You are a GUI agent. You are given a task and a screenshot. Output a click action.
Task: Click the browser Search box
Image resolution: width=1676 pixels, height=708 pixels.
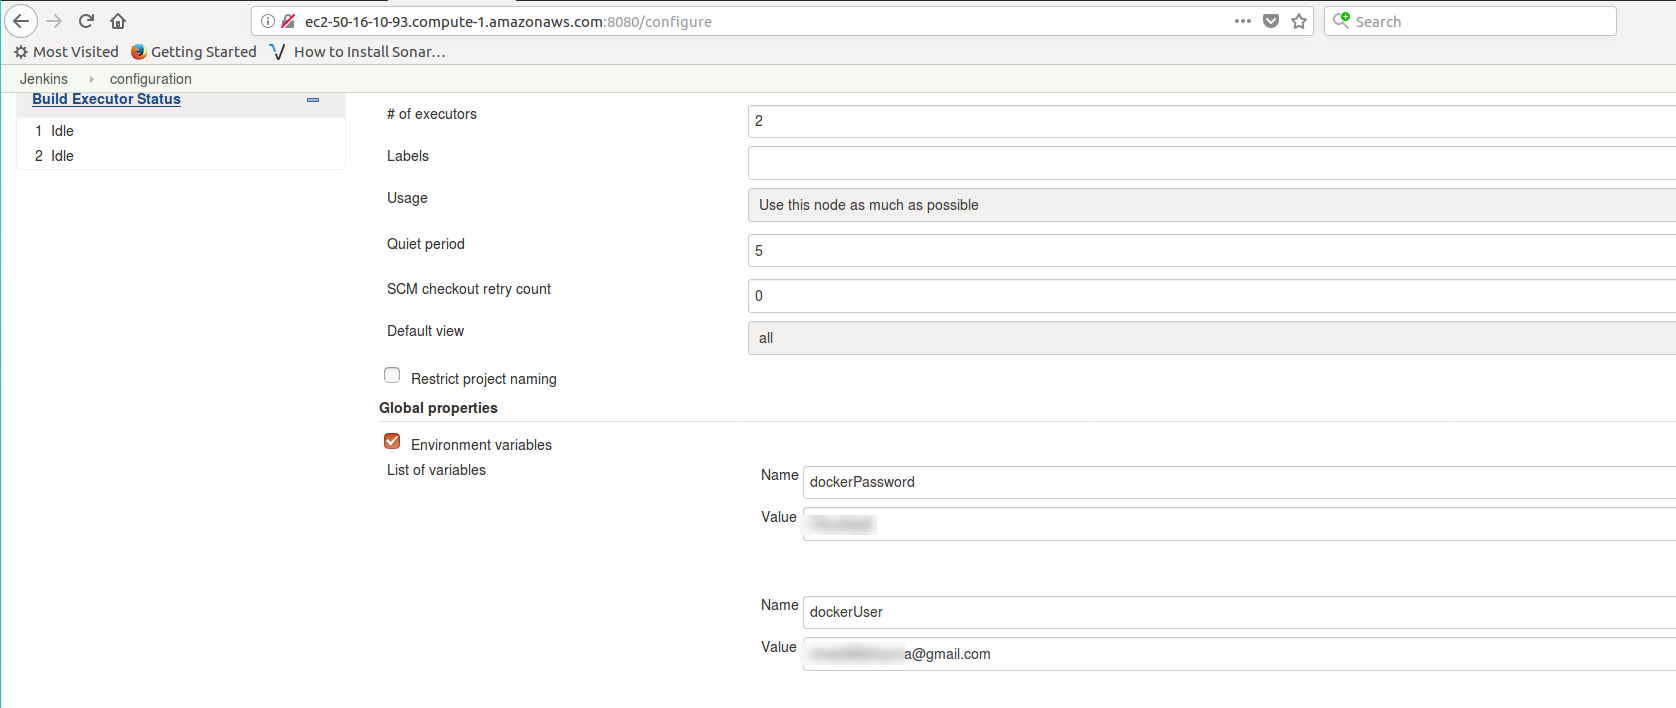pos(1470,21)
